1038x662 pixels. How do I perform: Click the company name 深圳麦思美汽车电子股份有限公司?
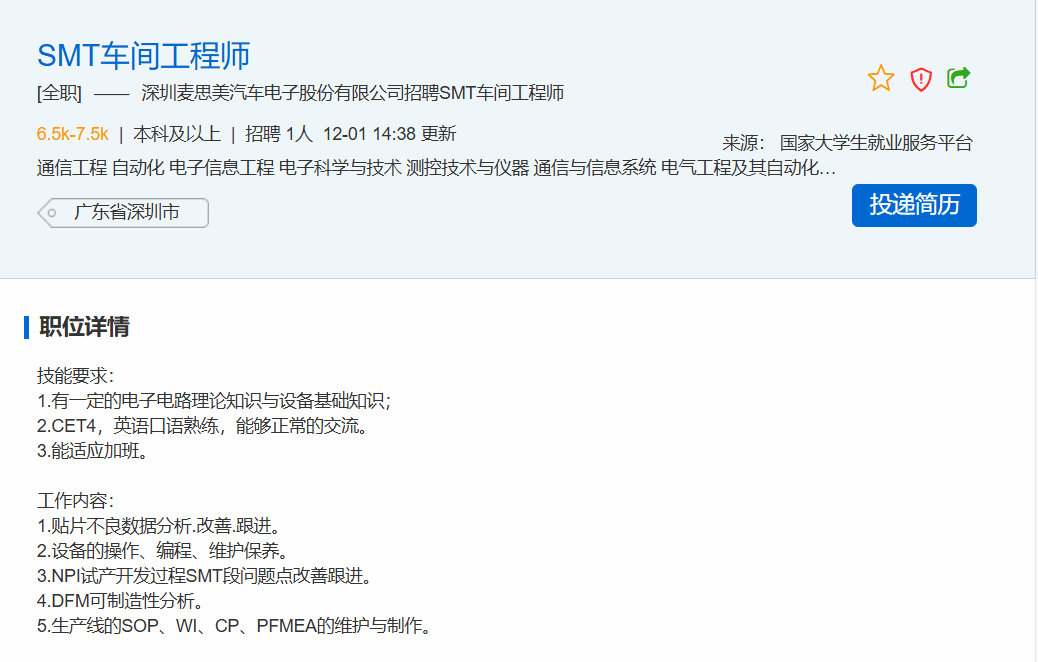(x=272, y=94)
